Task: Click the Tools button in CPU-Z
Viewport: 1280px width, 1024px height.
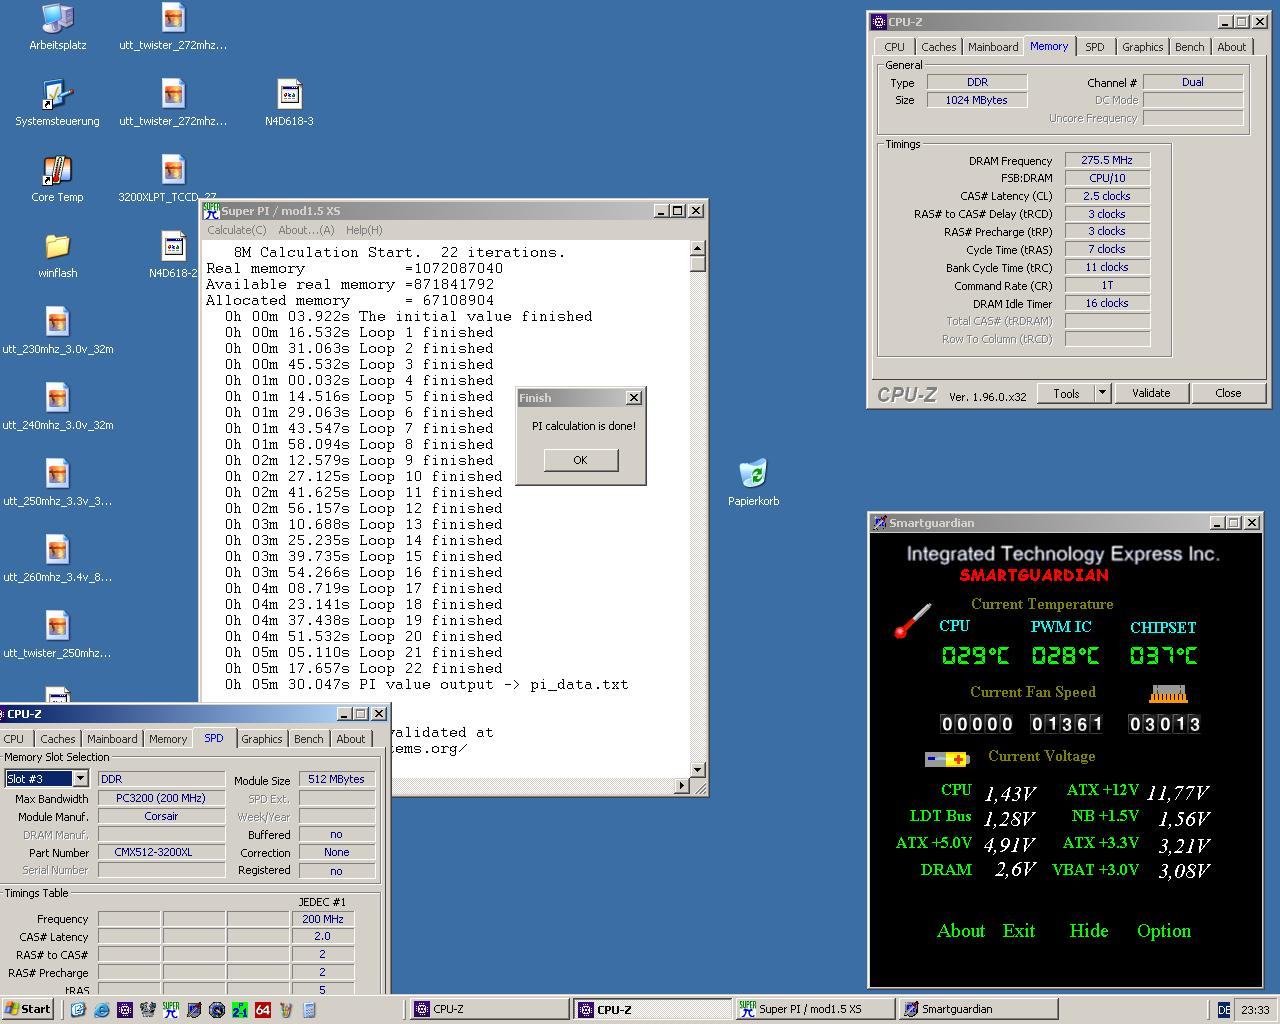Action: 1066,393
